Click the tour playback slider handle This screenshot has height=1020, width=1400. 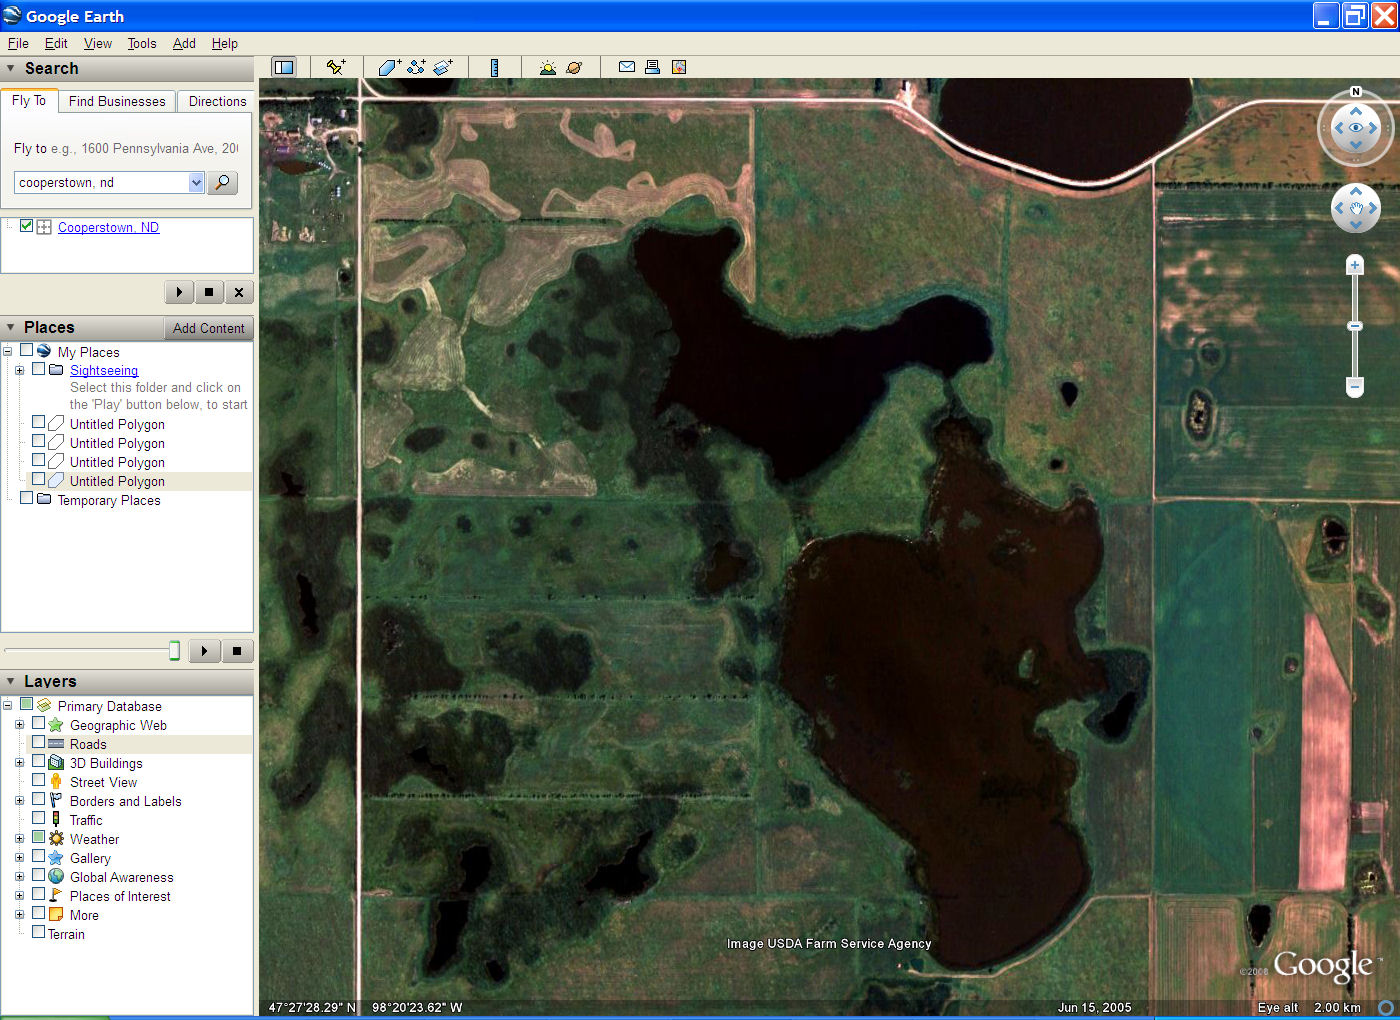pyautogui.click(x=174, y=651)
